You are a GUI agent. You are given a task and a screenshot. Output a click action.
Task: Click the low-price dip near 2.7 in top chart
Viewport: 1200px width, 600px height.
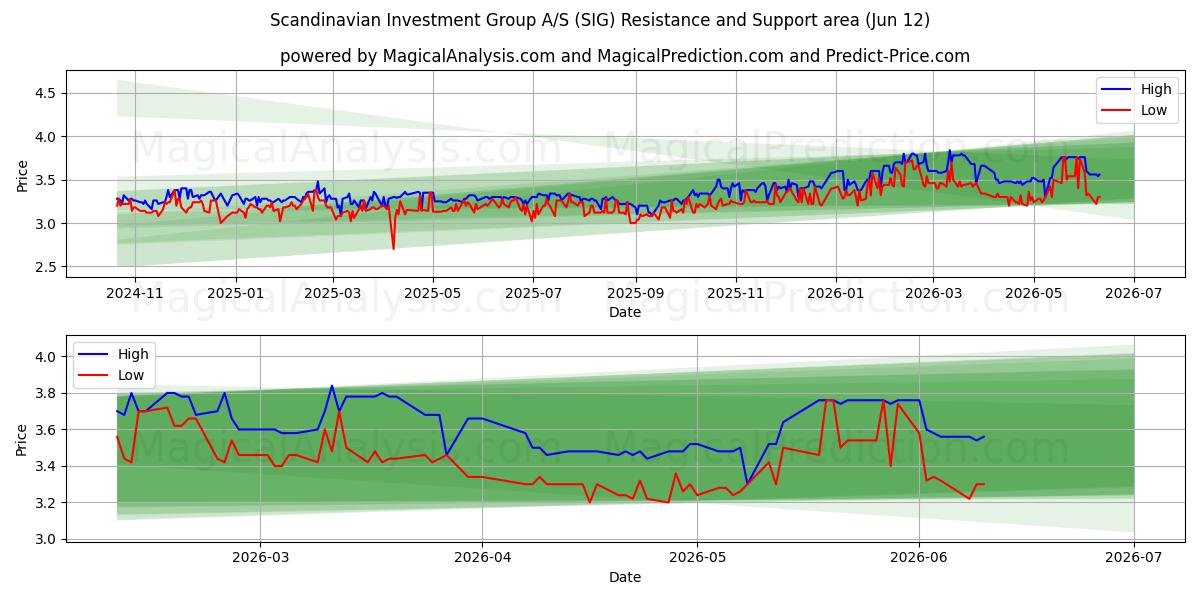393,248
